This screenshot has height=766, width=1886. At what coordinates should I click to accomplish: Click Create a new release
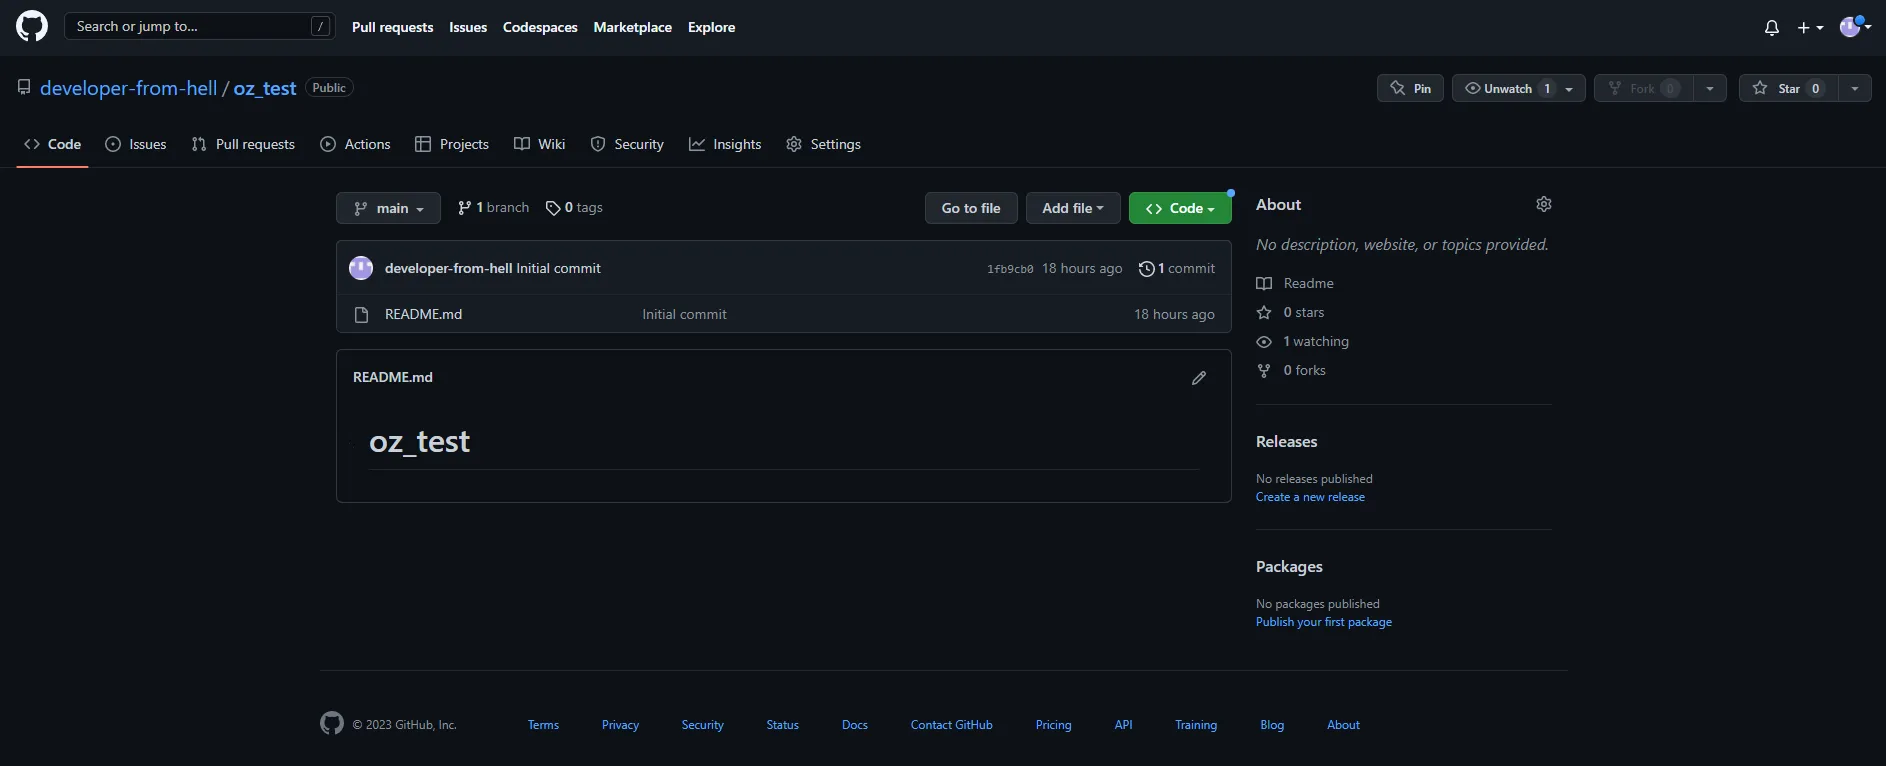click(1310, 497)
